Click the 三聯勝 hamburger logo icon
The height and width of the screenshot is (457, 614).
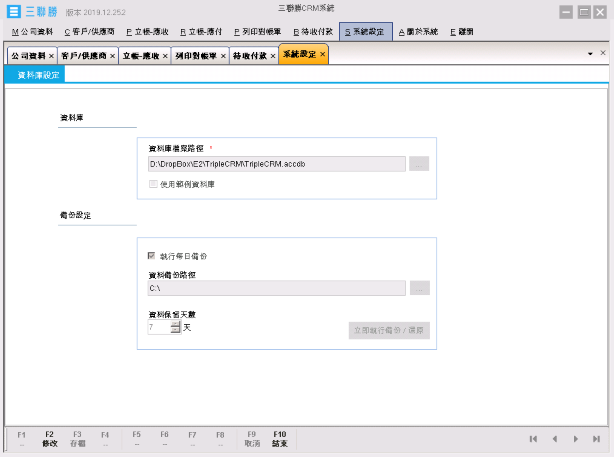[x=13, y=11]
